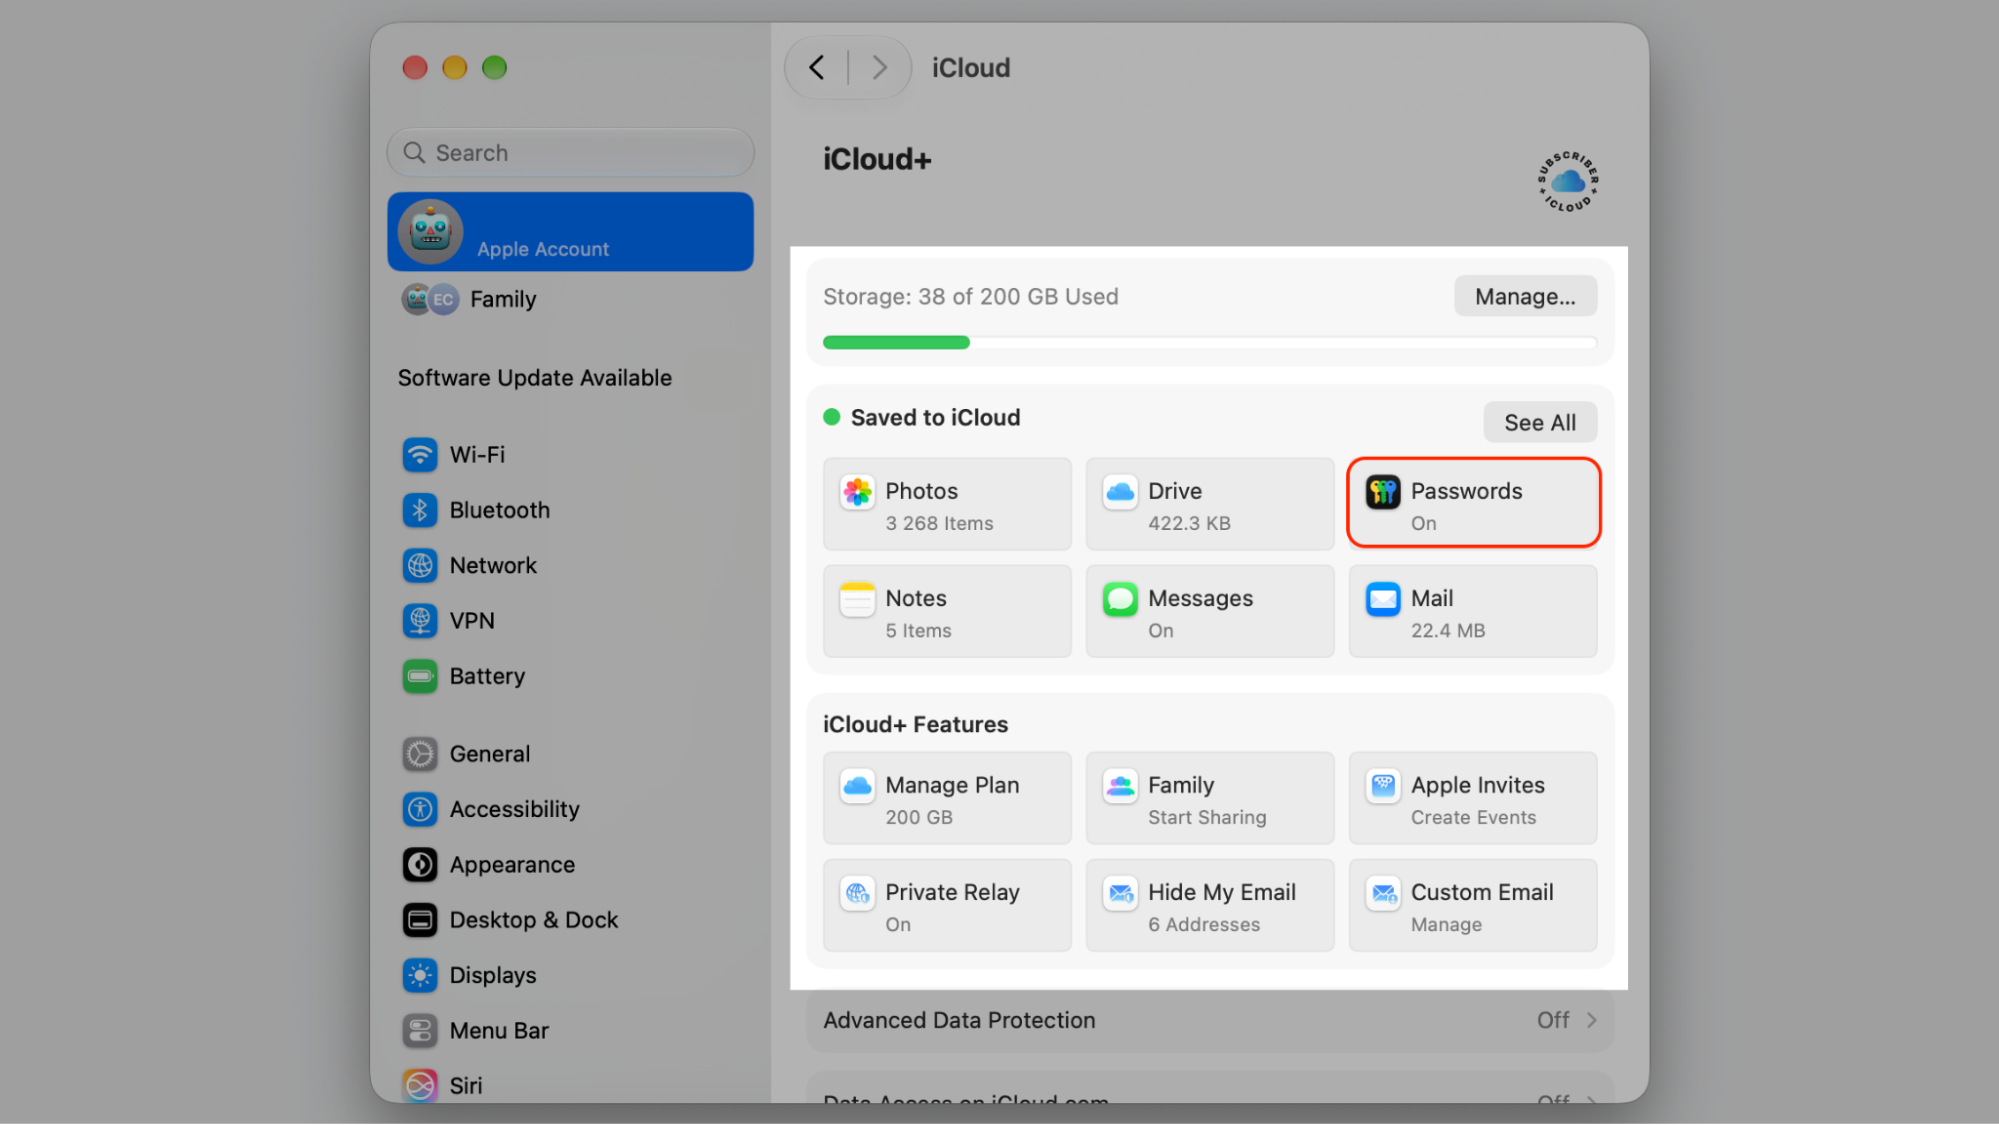The width and height of the screenshot is (1999, 1125).
Task: Click the Private Relay globe icon
Action: click(858, 893)
